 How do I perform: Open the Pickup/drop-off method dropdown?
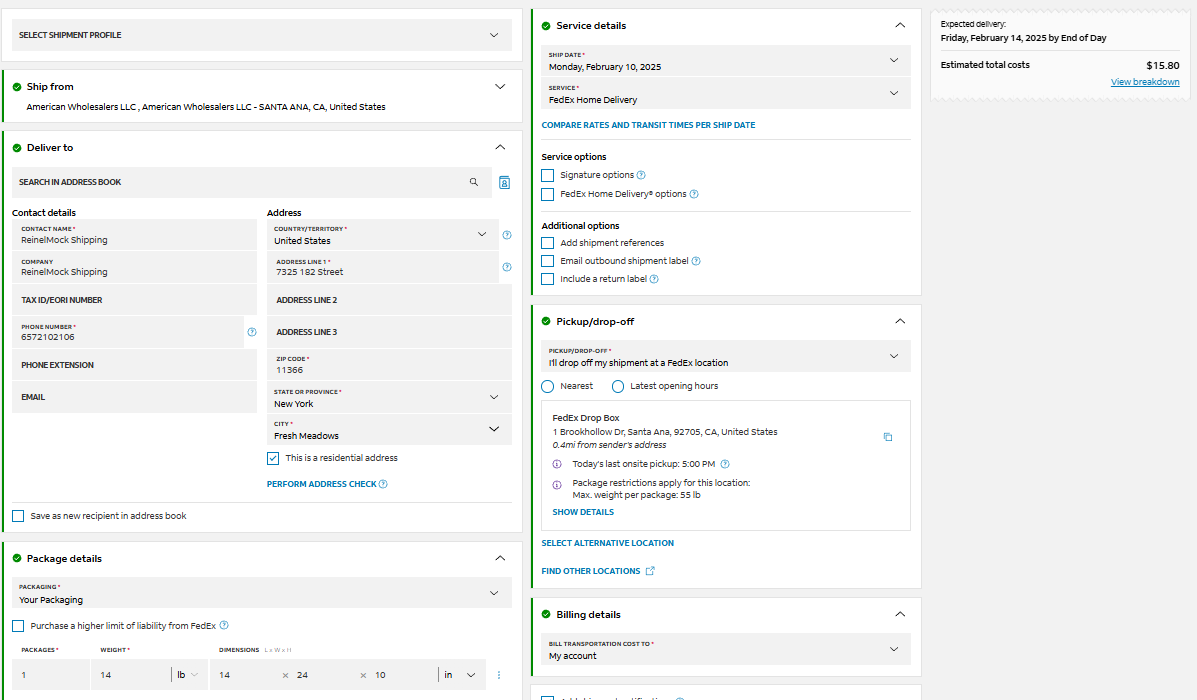point(726,356)
